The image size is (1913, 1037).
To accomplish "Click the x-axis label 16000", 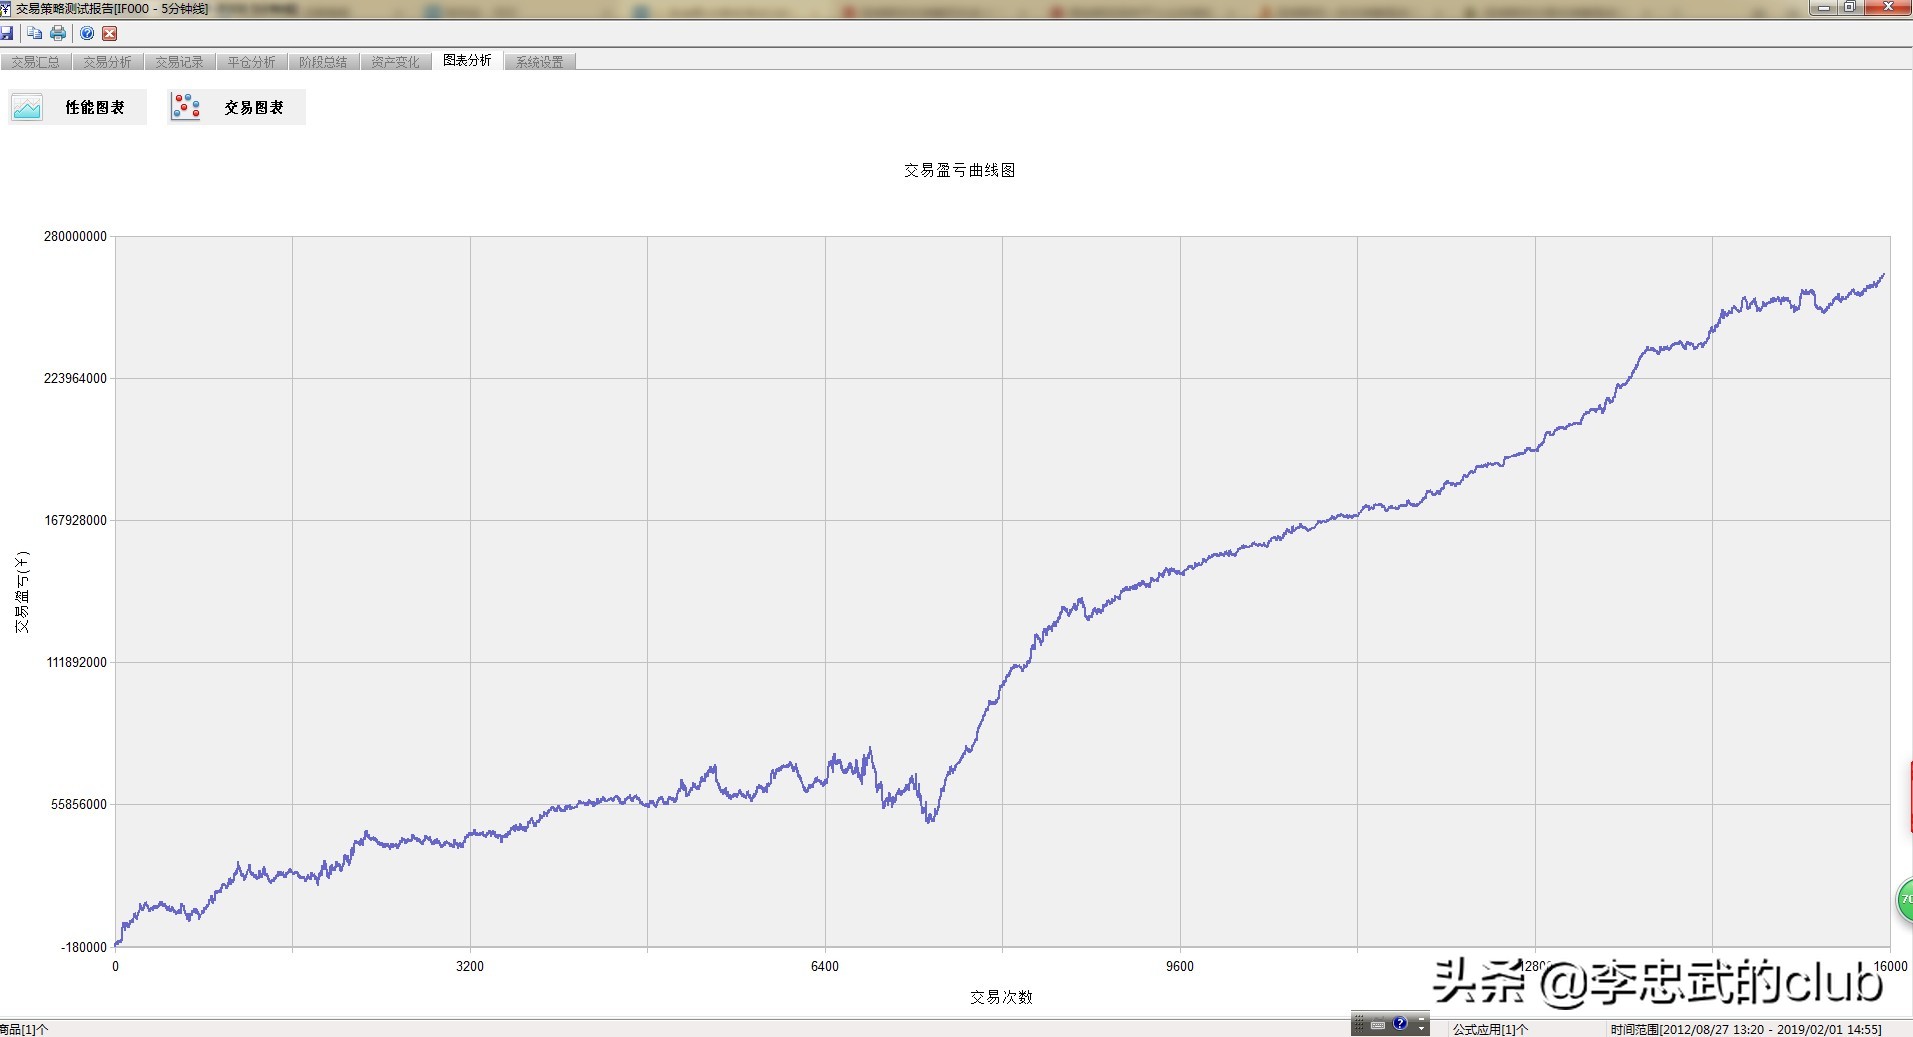I will [x=1890, y=967].
